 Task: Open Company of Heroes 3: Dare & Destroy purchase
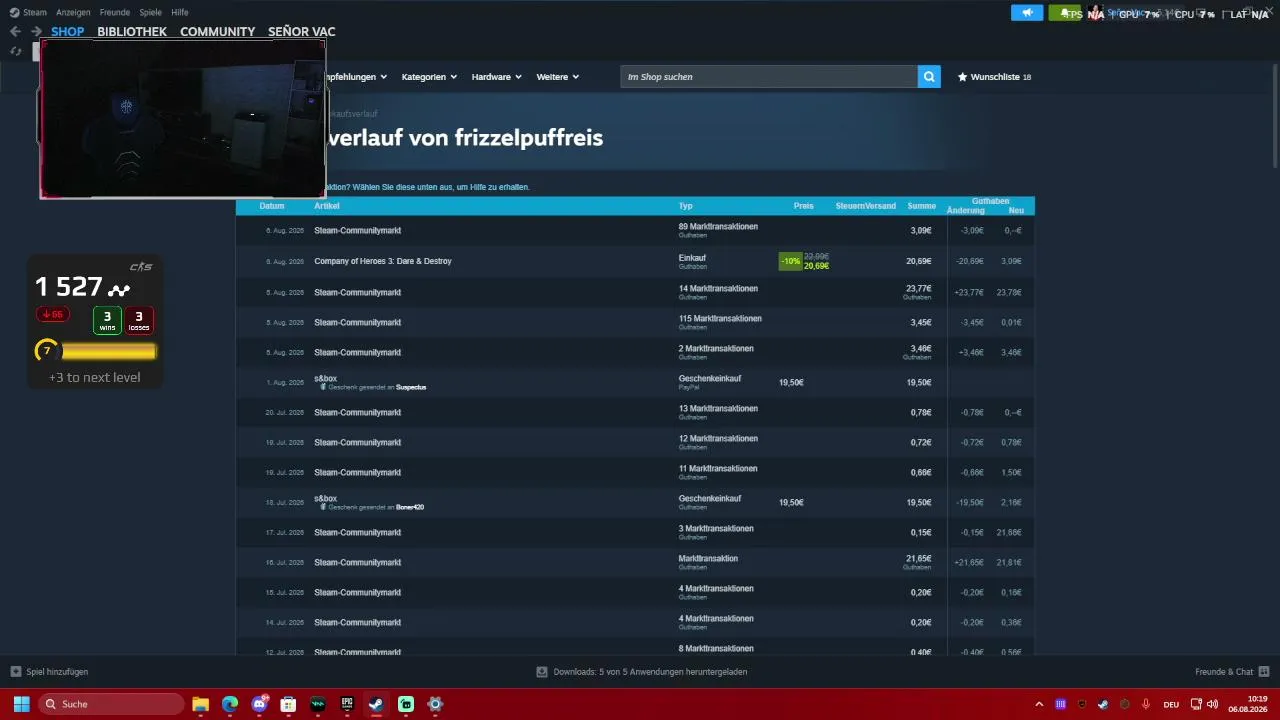coord(383,261)
